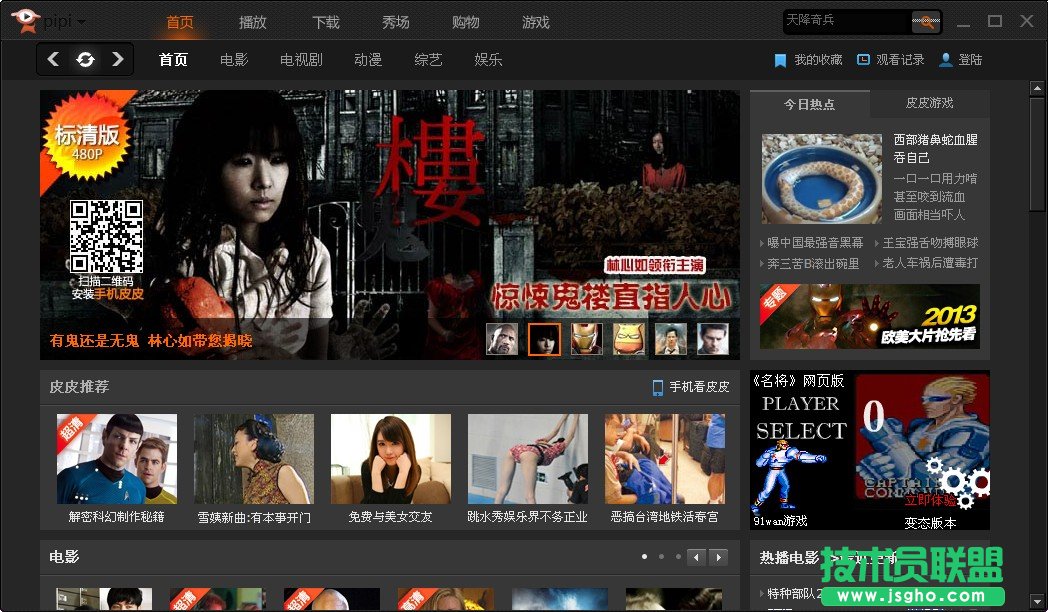Select the top 首页 tab
The height and width of the screenshot is (612, 1048).
point(180,22)
